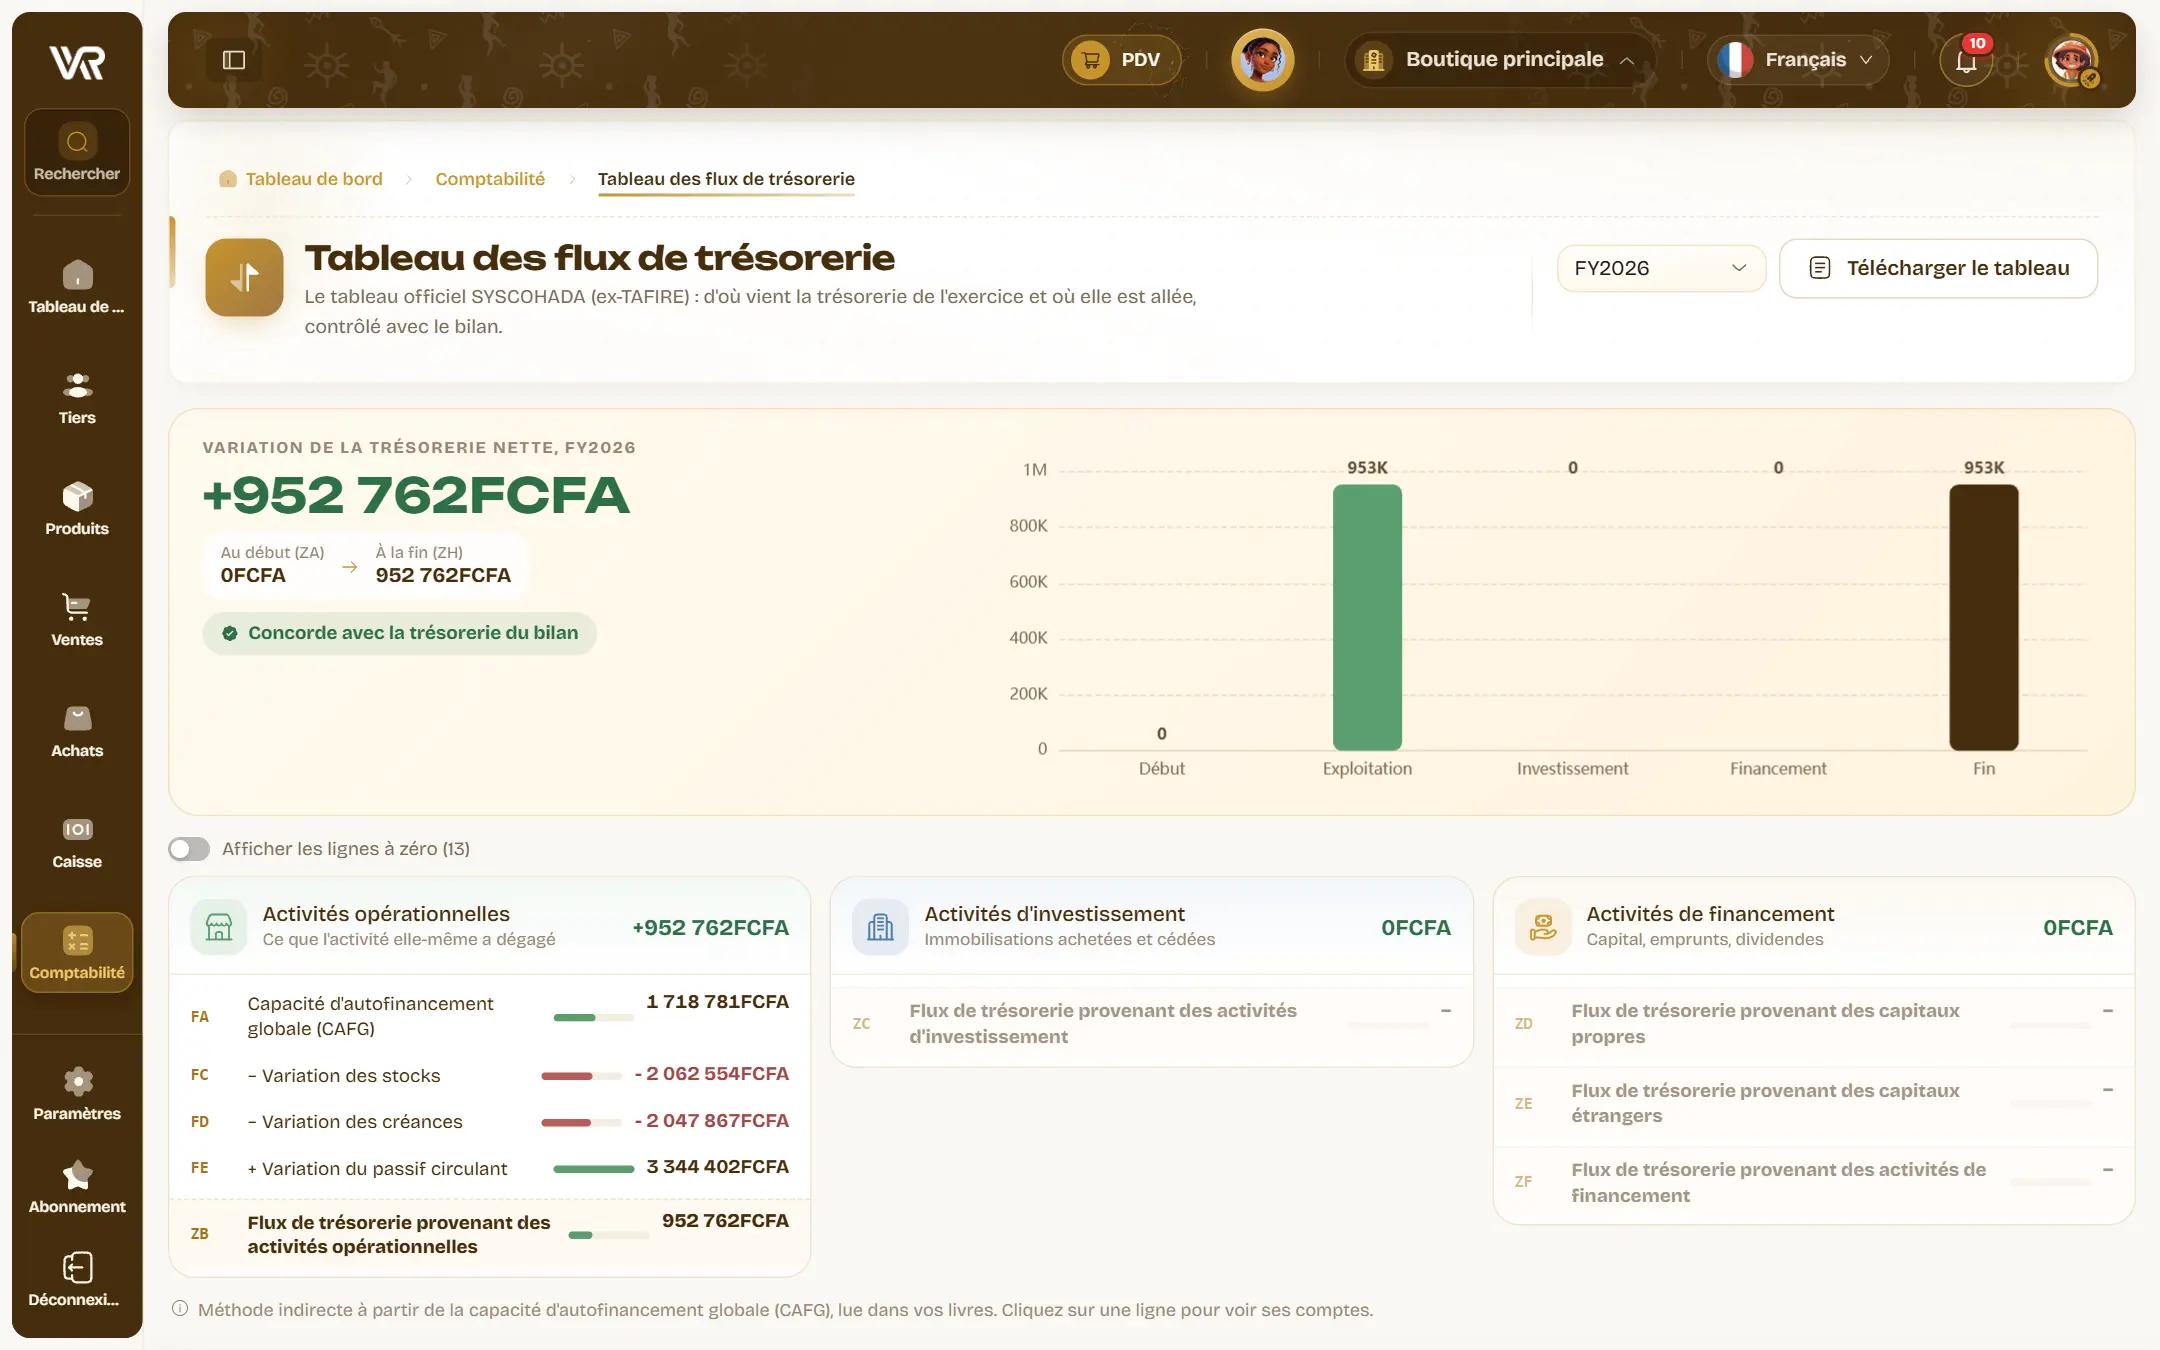Click the PDV button
The width and height of the screenshot is (2160, 1350).
click(x=1121, y=60)
